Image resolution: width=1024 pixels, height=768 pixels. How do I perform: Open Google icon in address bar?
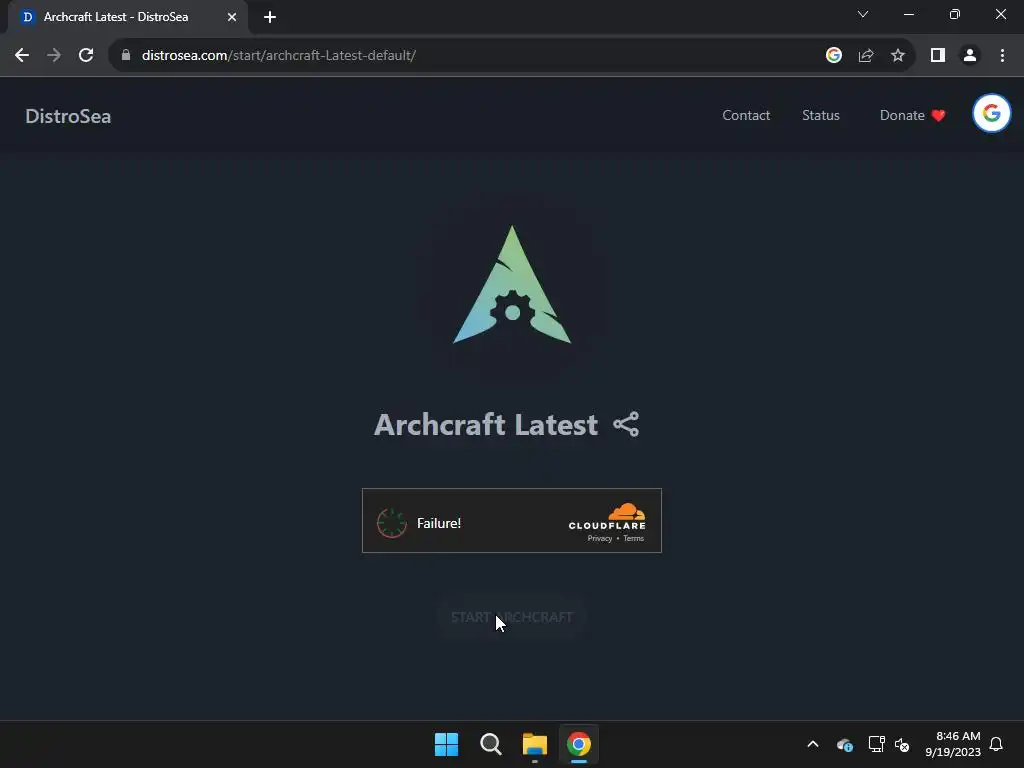pyautogui.click(x=833, y=56)
